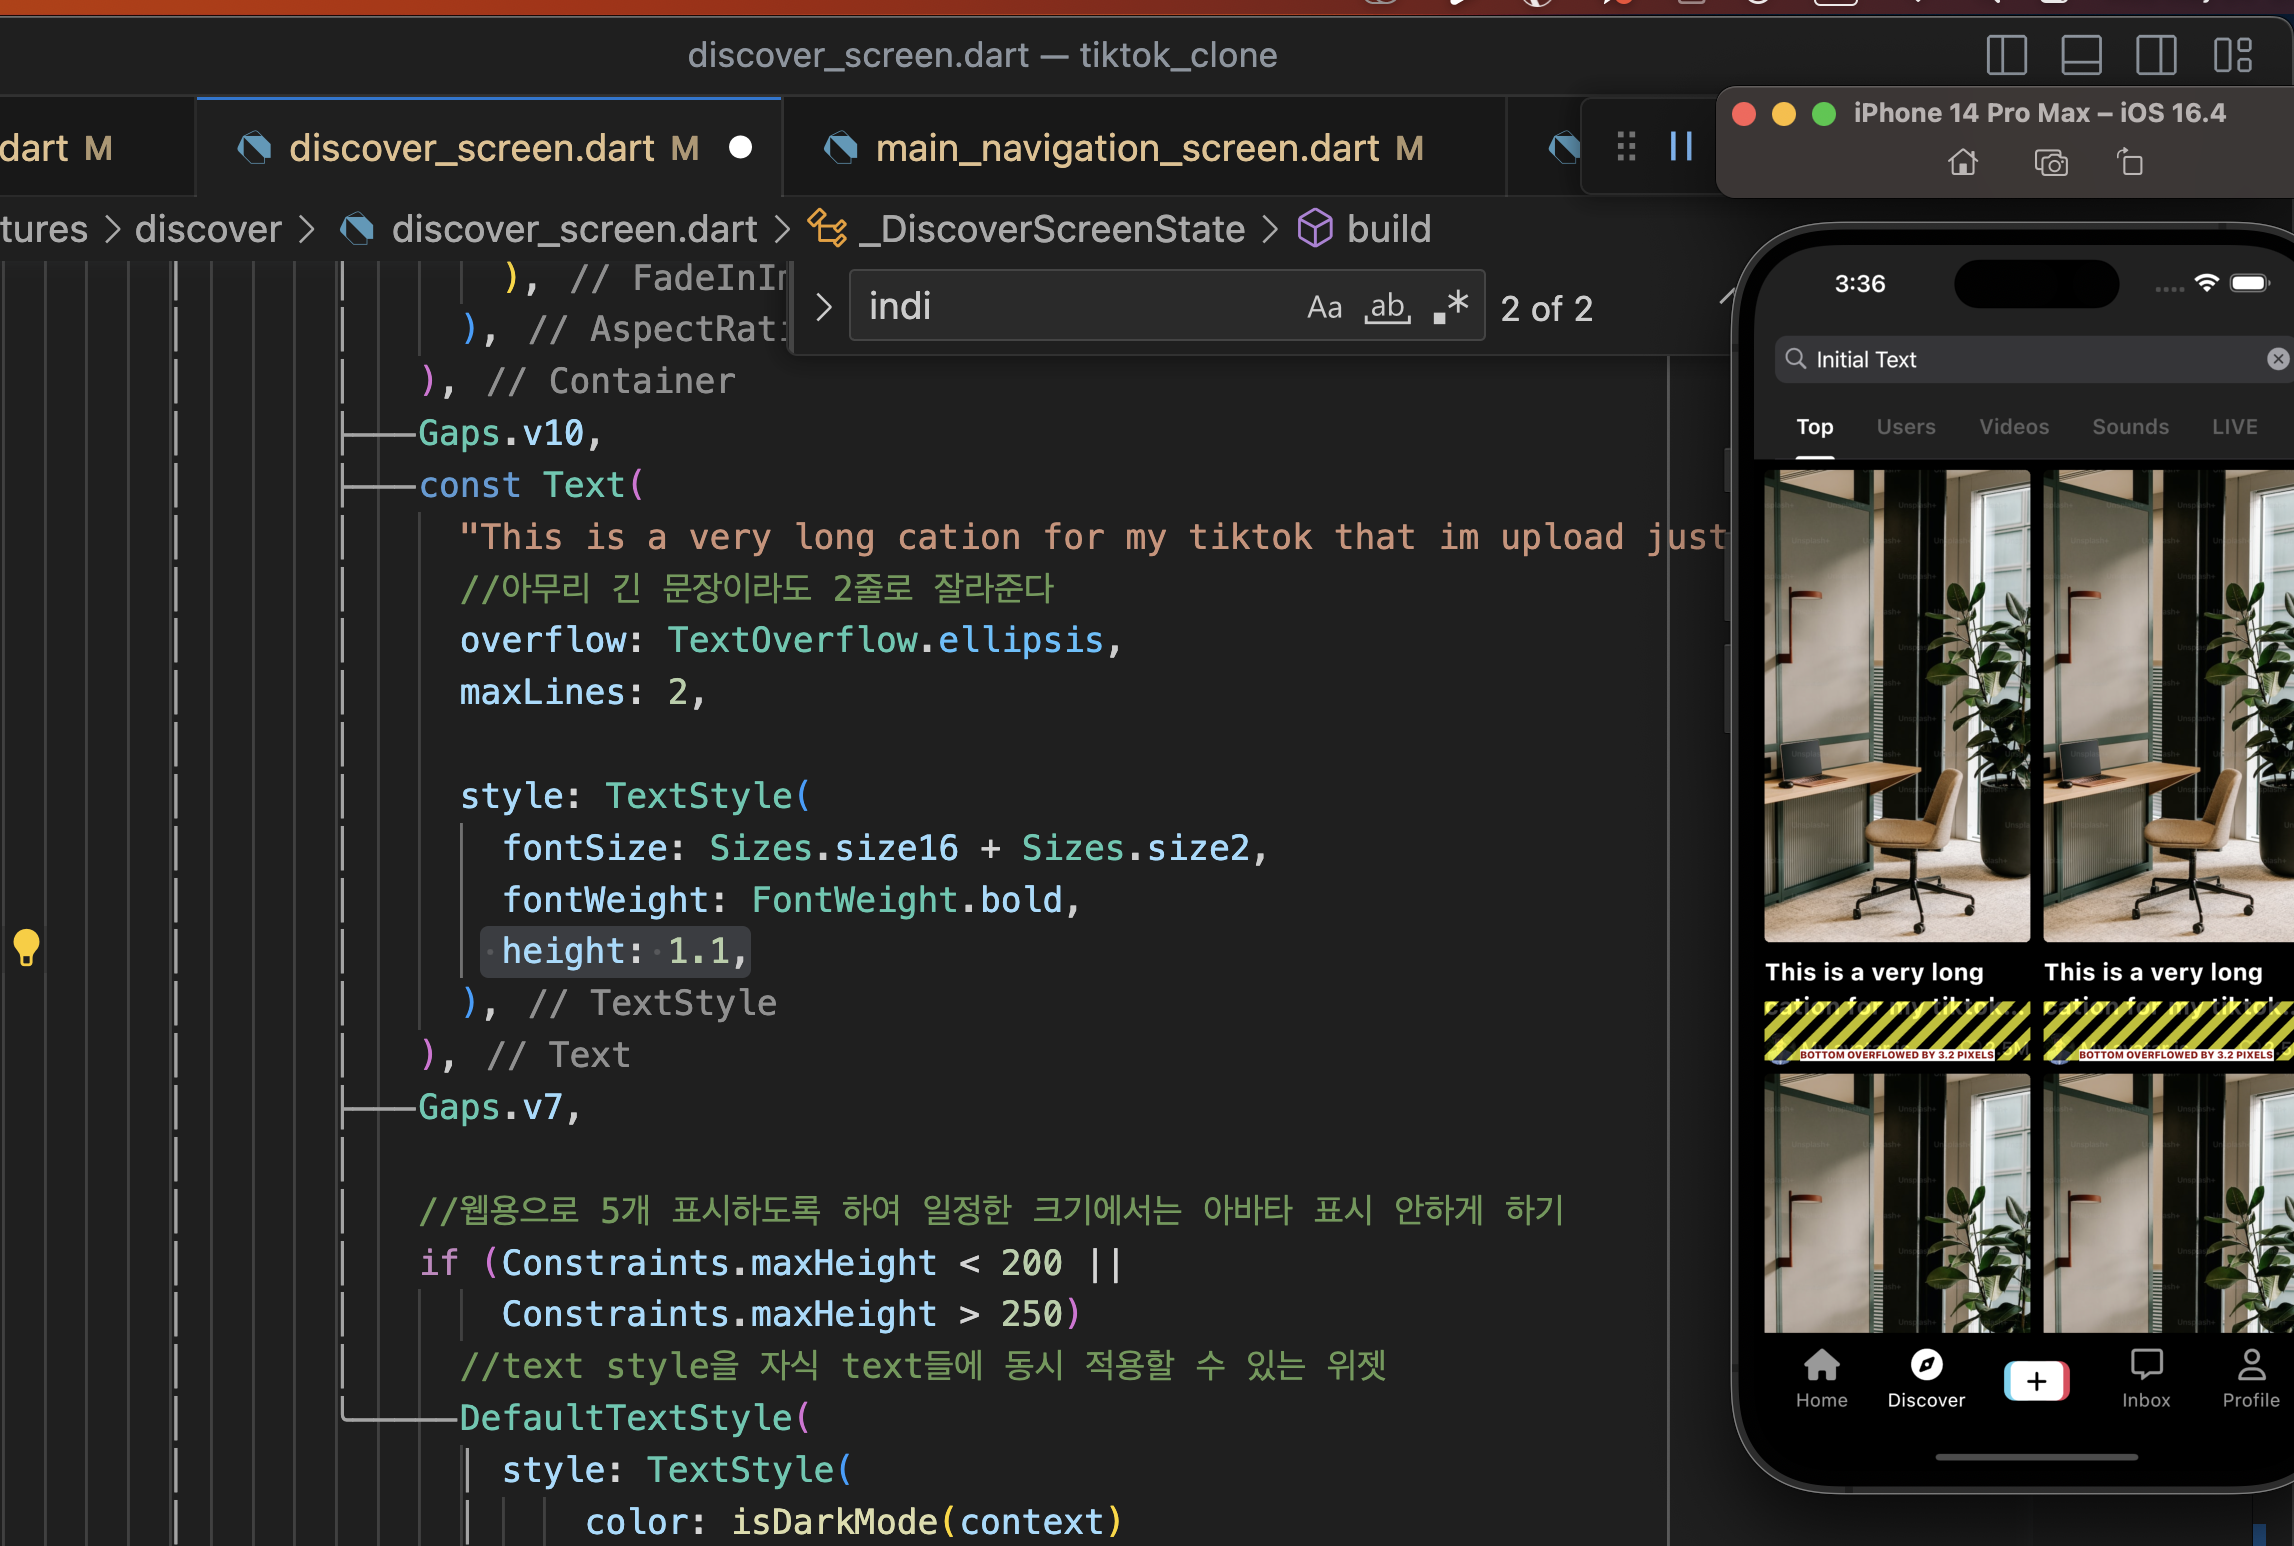Take simulator screenshot with camera icon
Screen dimensions: 2294x1546
pos(2051,162)
